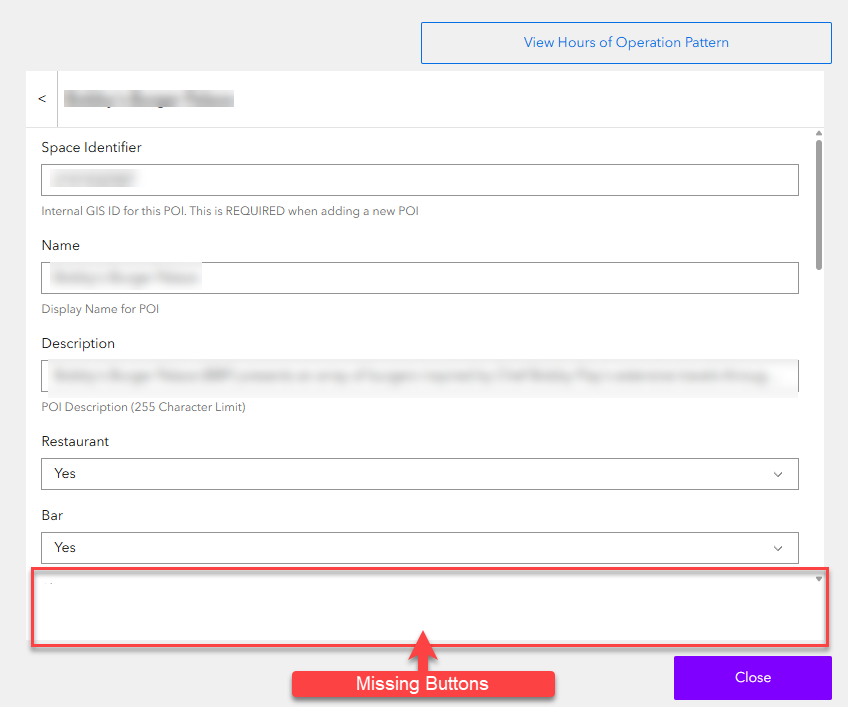Click the Missing Buttons annotation label

pyautogui.click(x=423, y=684)
